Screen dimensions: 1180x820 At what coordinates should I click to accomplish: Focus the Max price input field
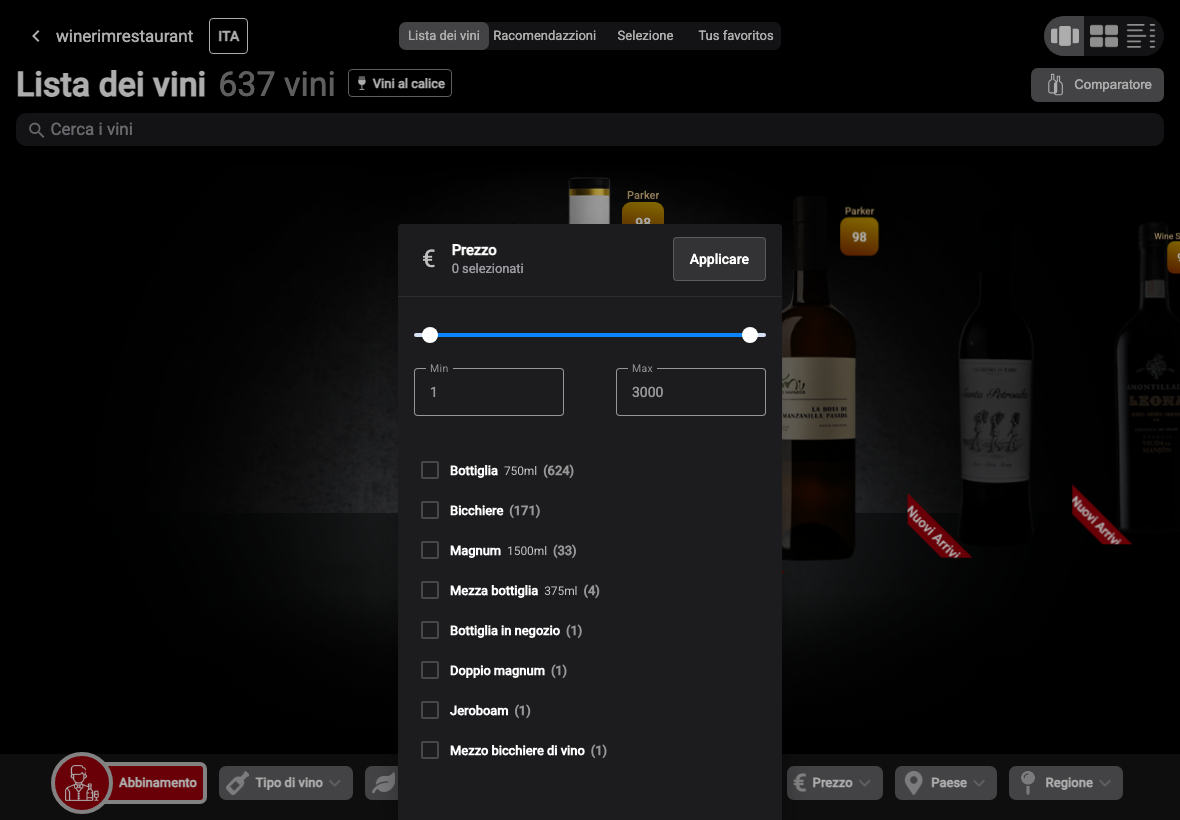[x=690, y=392]
